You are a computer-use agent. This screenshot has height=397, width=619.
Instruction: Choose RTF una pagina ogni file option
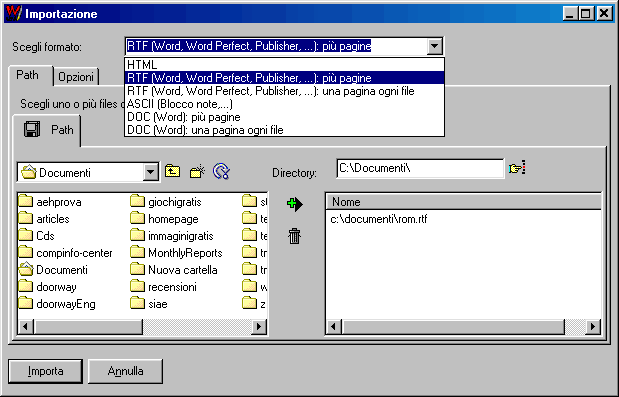pos(284,91)
